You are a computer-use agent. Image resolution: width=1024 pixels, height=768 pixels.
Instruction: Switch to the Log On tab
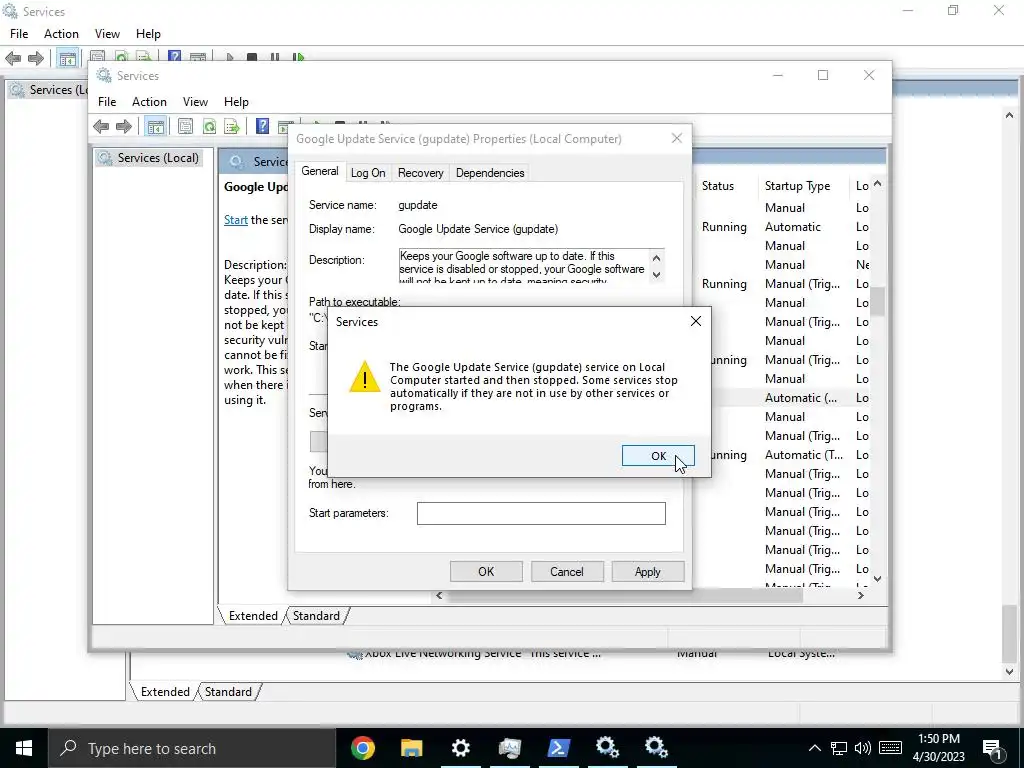(368, 173)
